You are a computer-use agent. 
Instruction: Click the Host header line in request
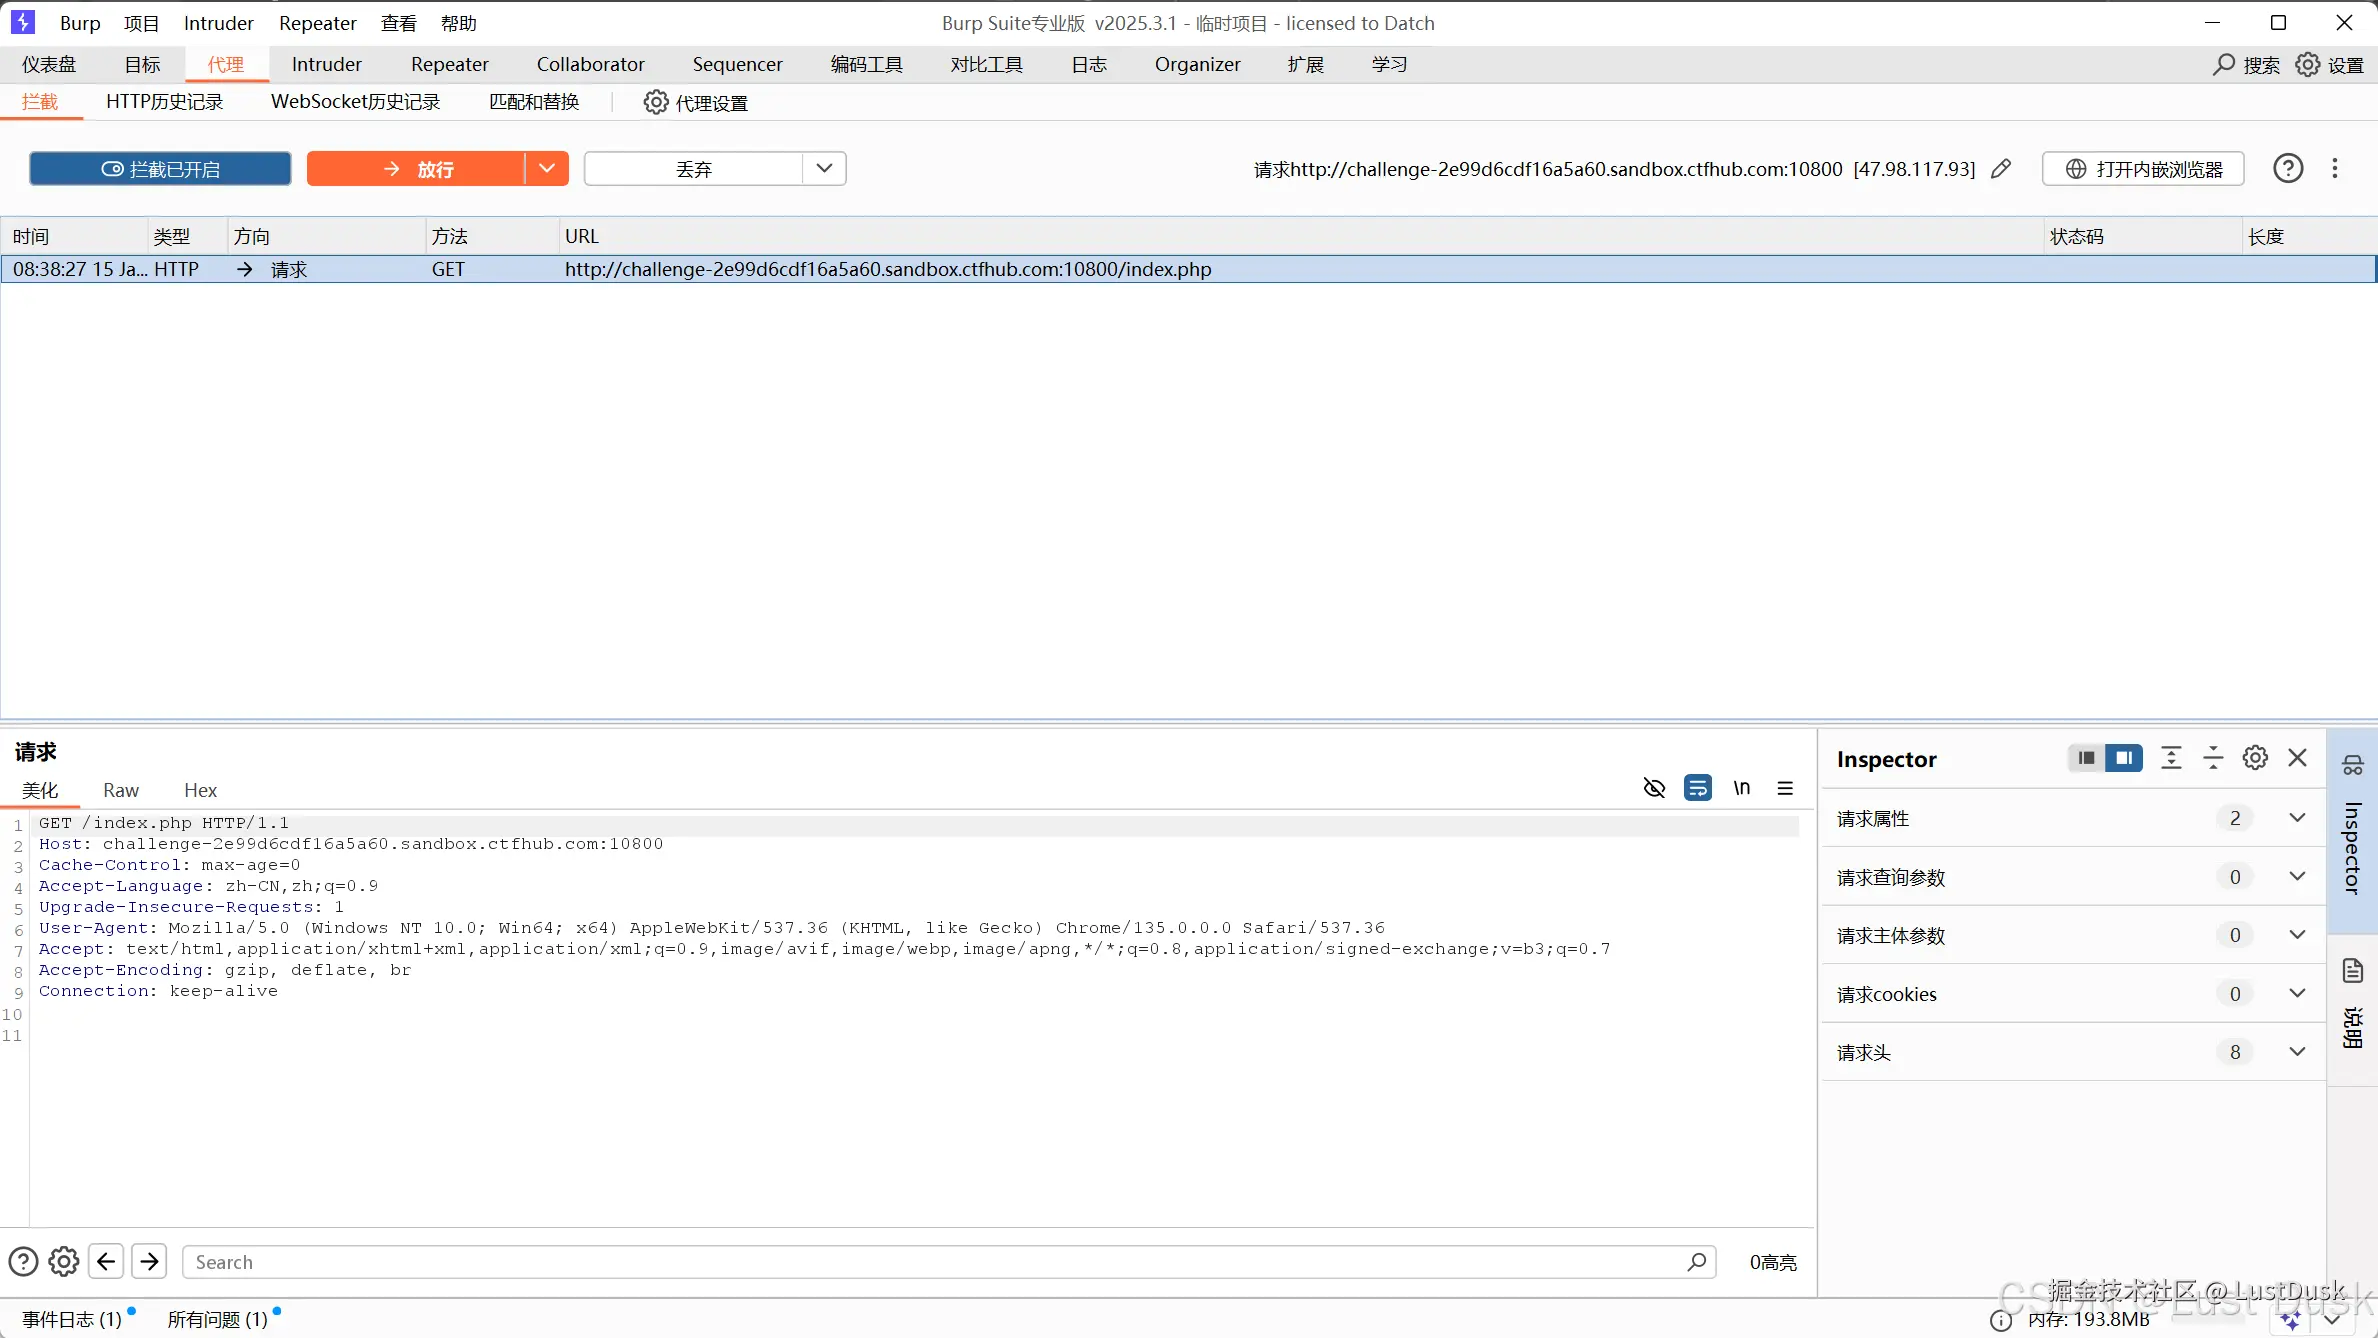pyautogui.click(x=351, y=844)
